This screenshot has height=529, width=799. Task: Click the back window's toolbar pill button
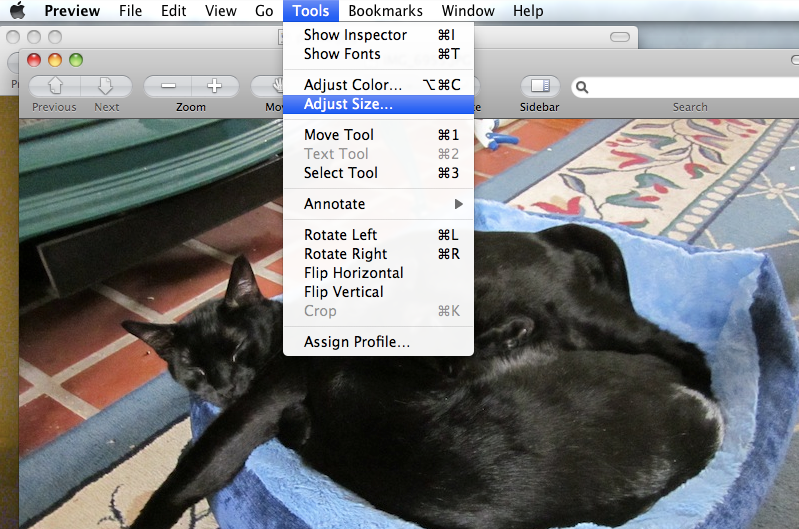[x=620, y=37]
